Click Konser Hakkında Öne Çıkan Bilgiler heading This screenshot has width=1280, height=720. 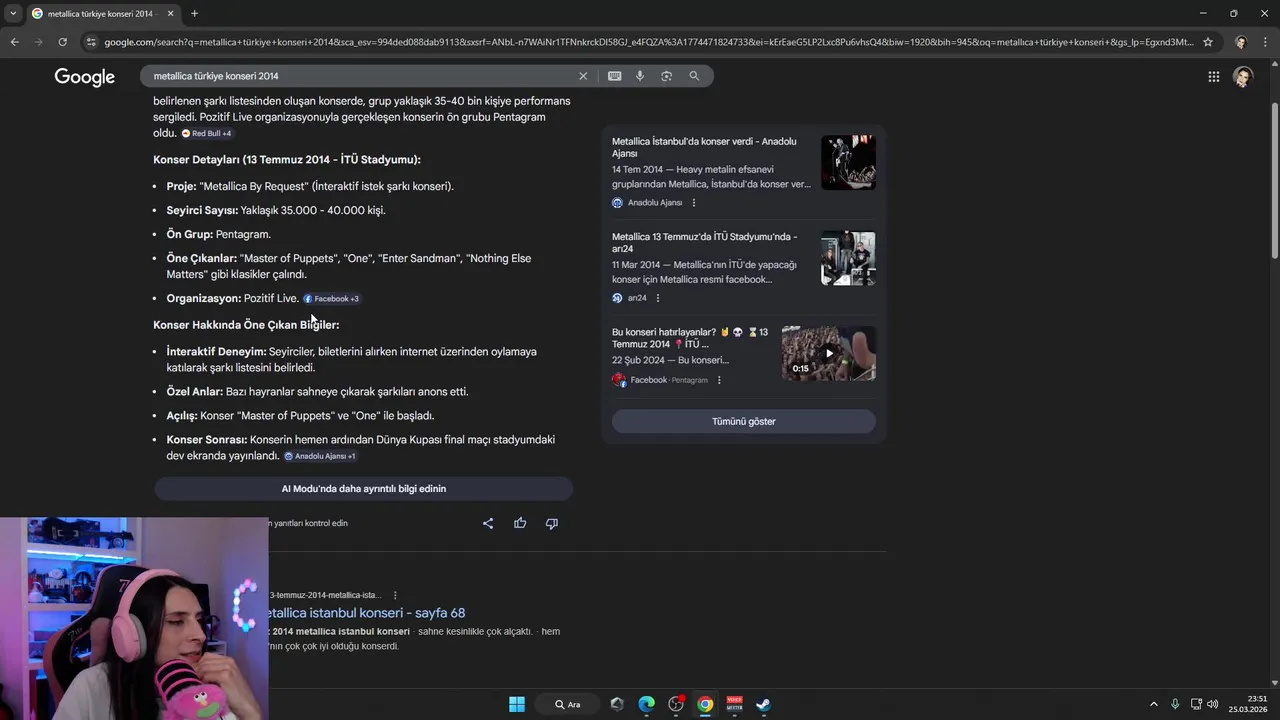pos(246,325)
